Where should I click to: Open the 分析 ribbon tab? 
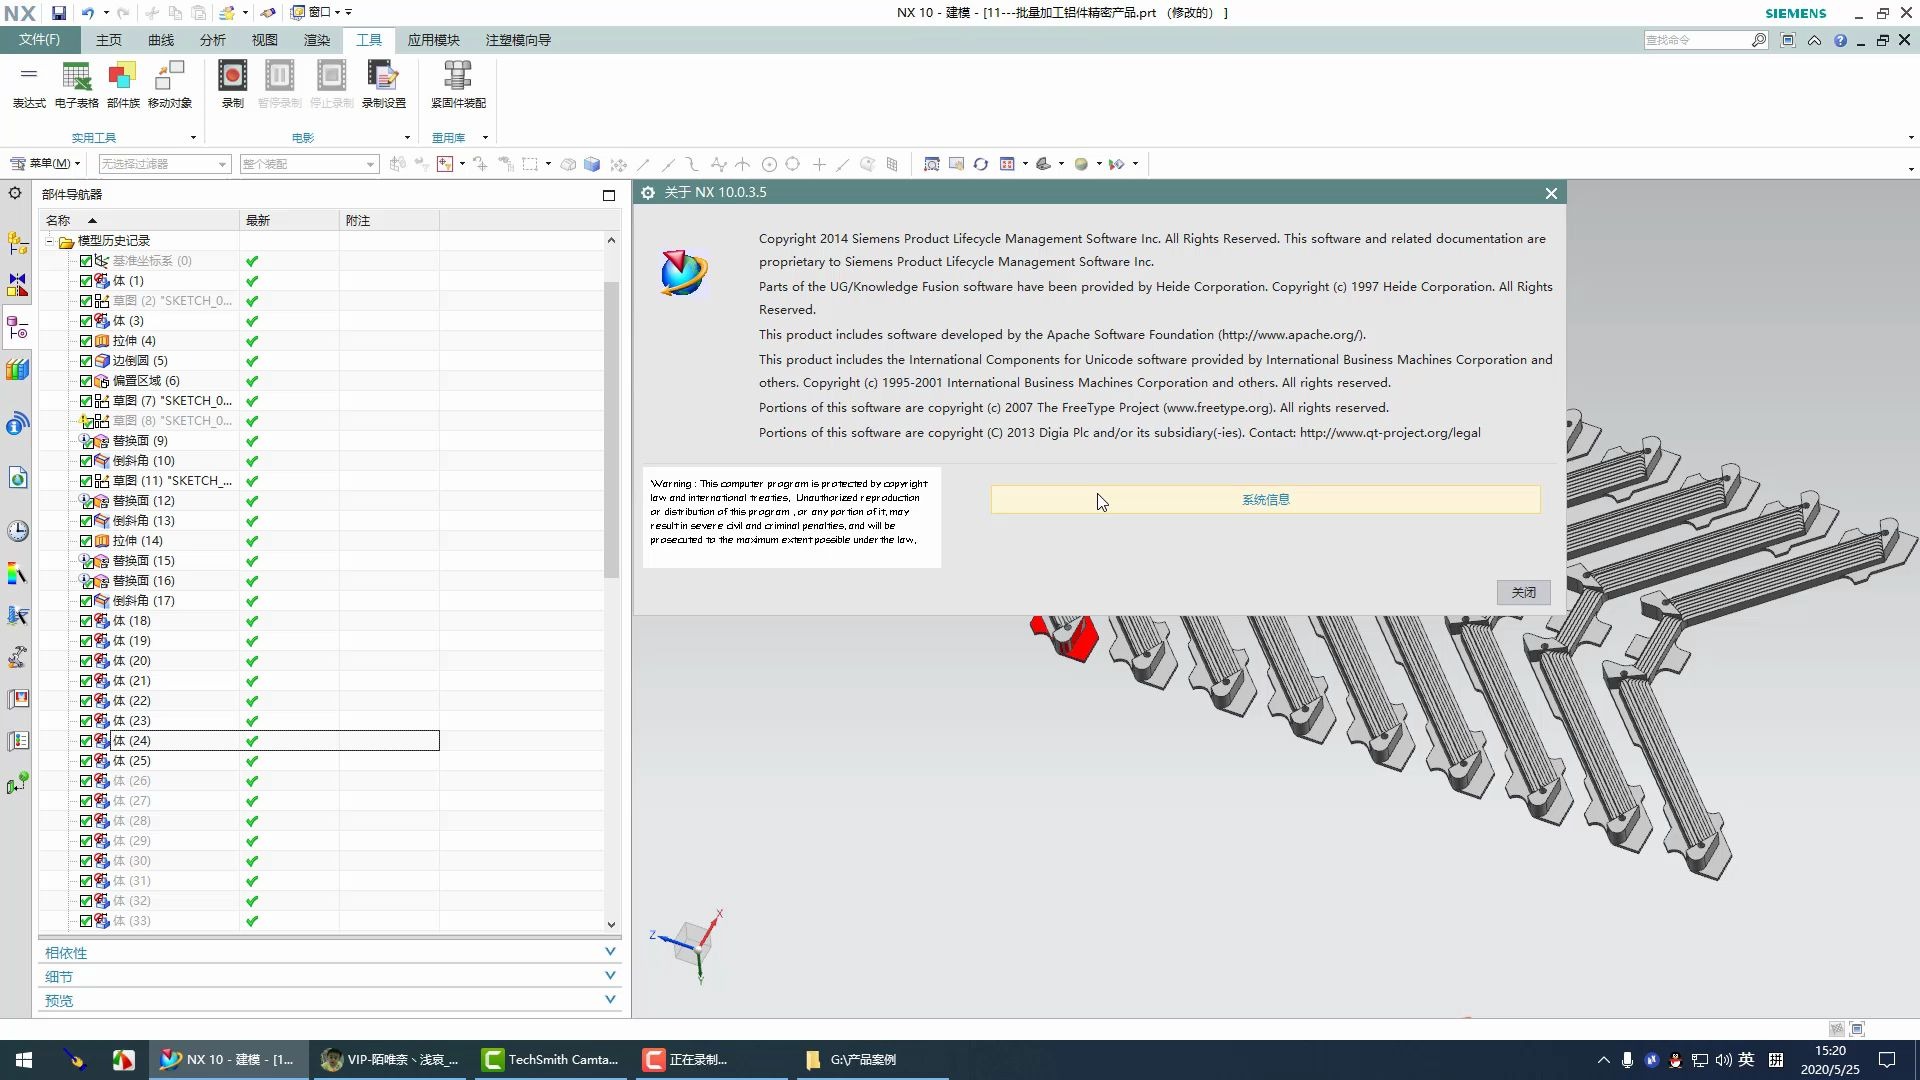pos(212,40)
